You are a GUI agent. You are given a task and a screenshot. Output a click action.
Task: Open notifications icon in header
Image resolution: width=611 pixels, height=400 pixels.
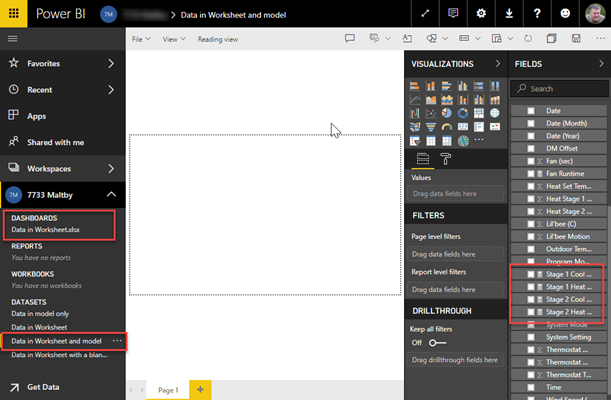tap(453, 14)
